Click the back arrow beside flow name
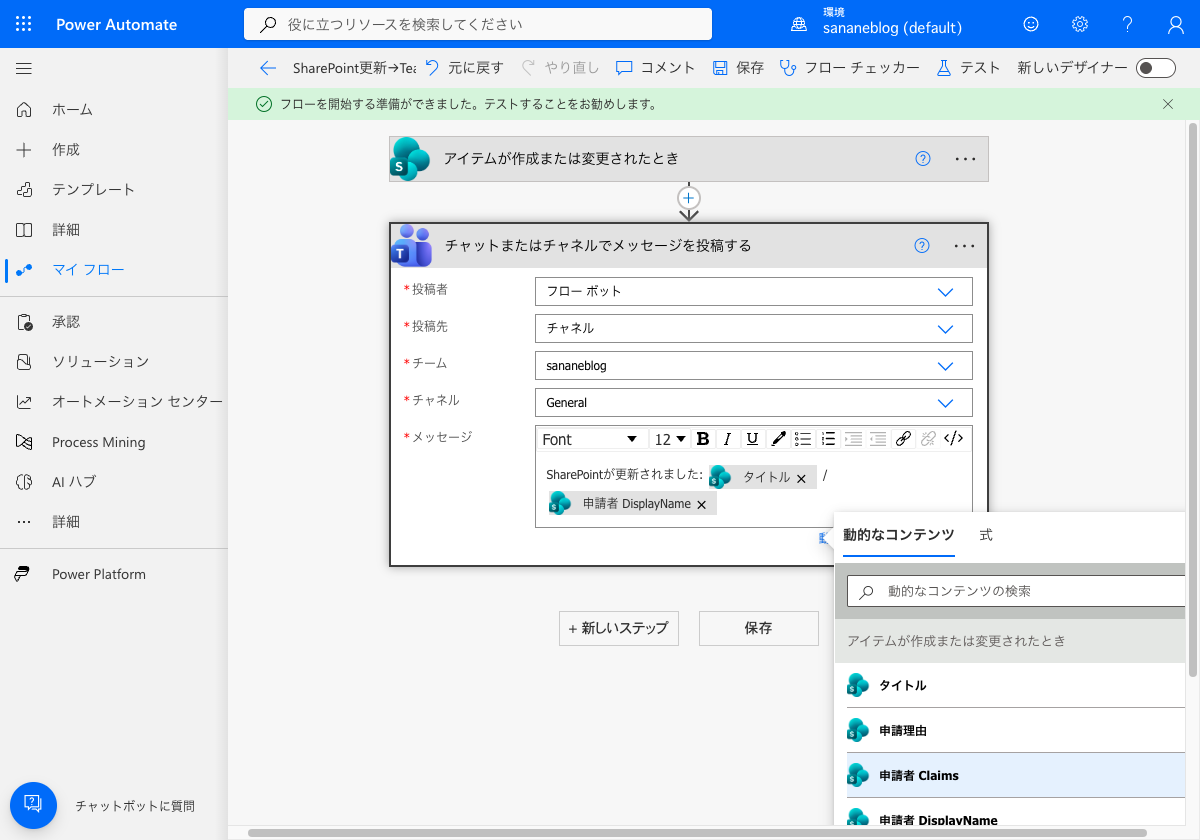 (267, 68)
